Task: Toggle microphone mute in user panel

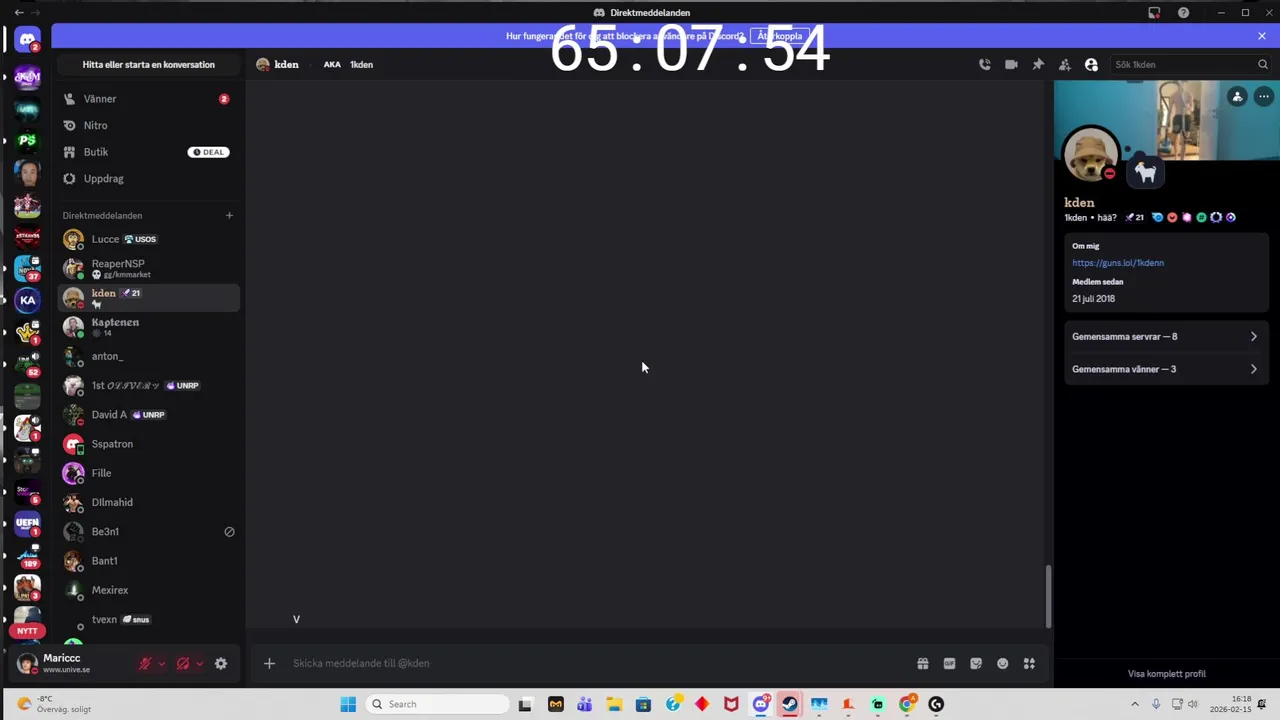Action: click(x=145, y=663)
